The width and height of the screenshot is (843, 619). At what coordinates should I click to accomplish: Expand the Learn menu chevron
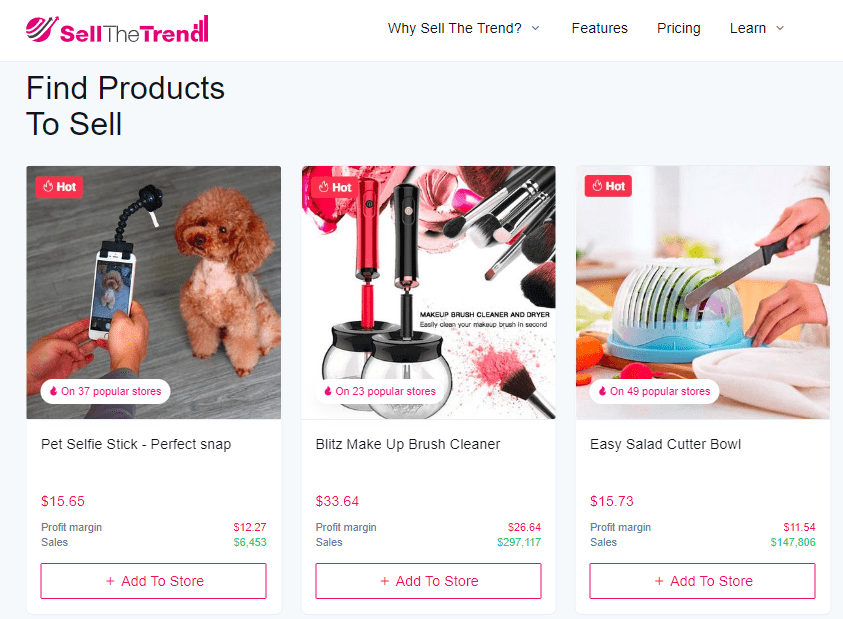pos(780,28)
